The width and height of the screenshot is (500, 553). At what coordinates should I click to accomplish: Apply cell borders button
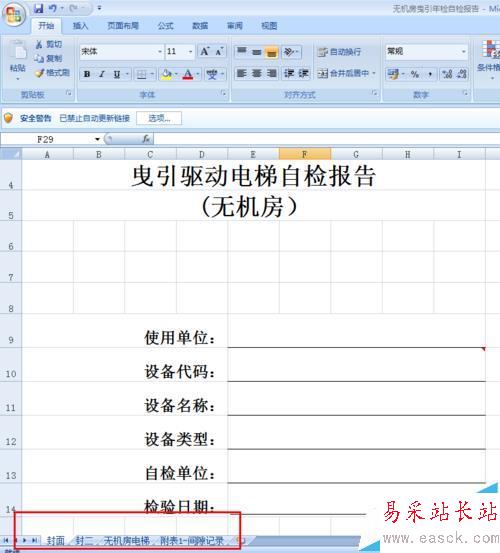141,74
